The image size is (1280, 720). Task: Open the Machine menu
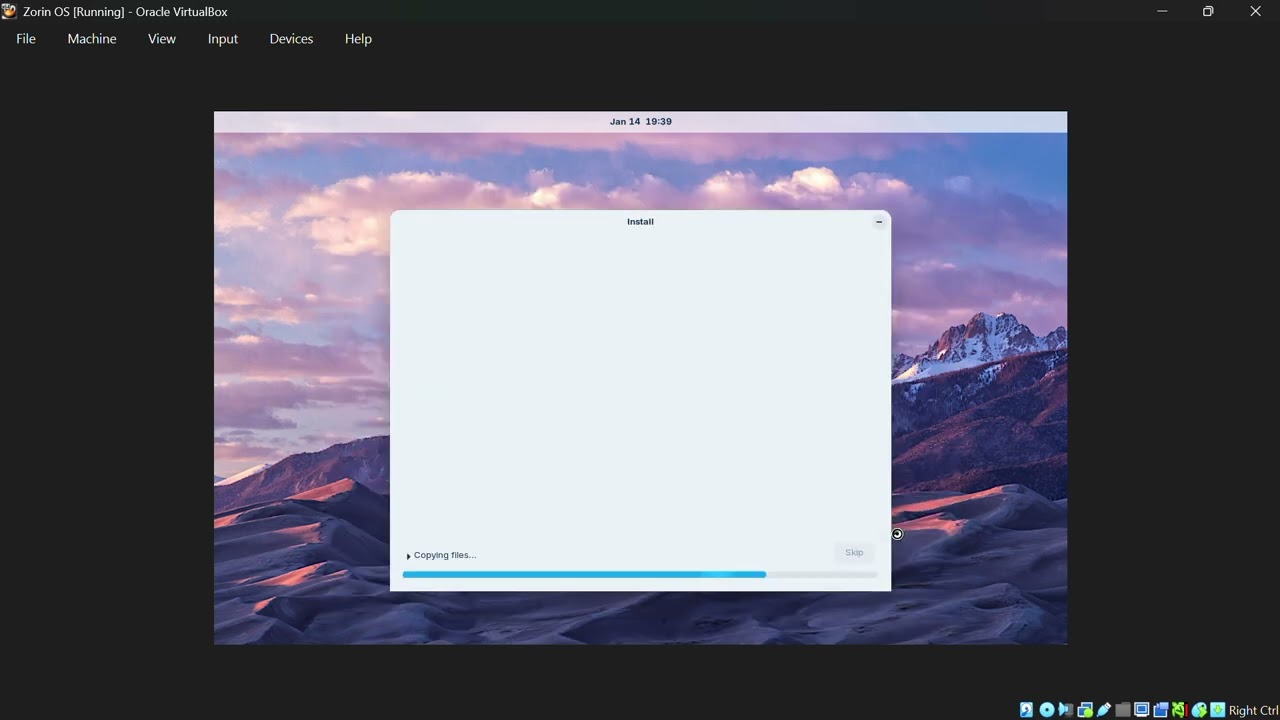point(92,39)
